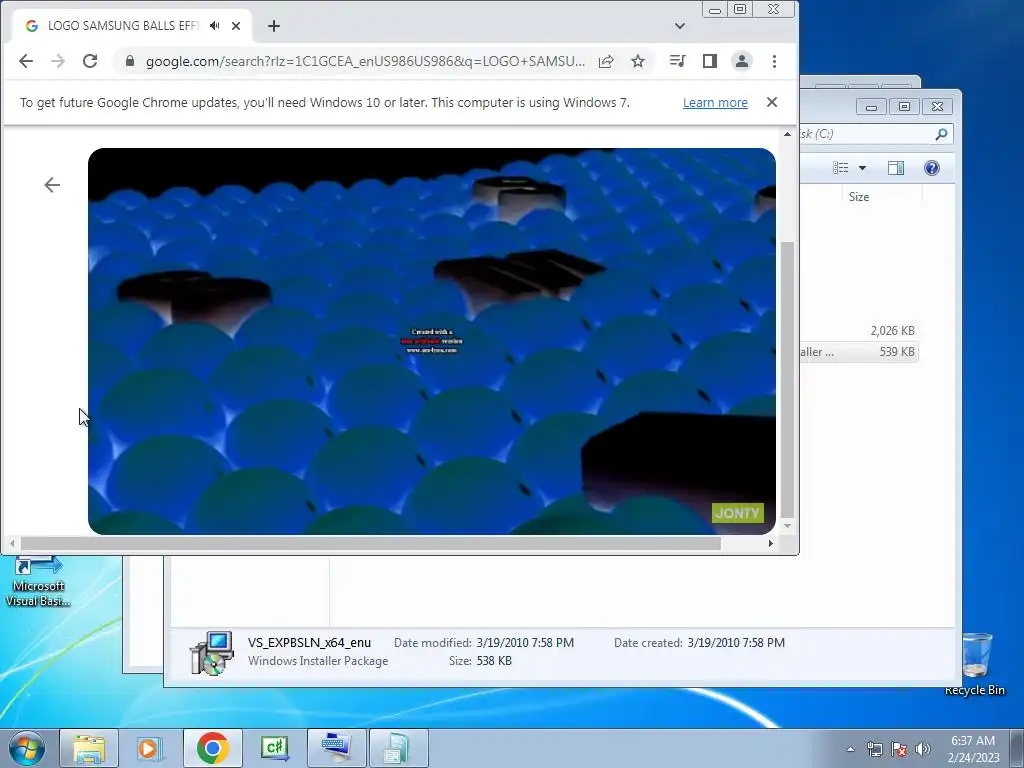Expand Chrome's tab search chevron
Image resolution: width=1024 pixels, height=768 pixels.
click(x=680, y=25)
